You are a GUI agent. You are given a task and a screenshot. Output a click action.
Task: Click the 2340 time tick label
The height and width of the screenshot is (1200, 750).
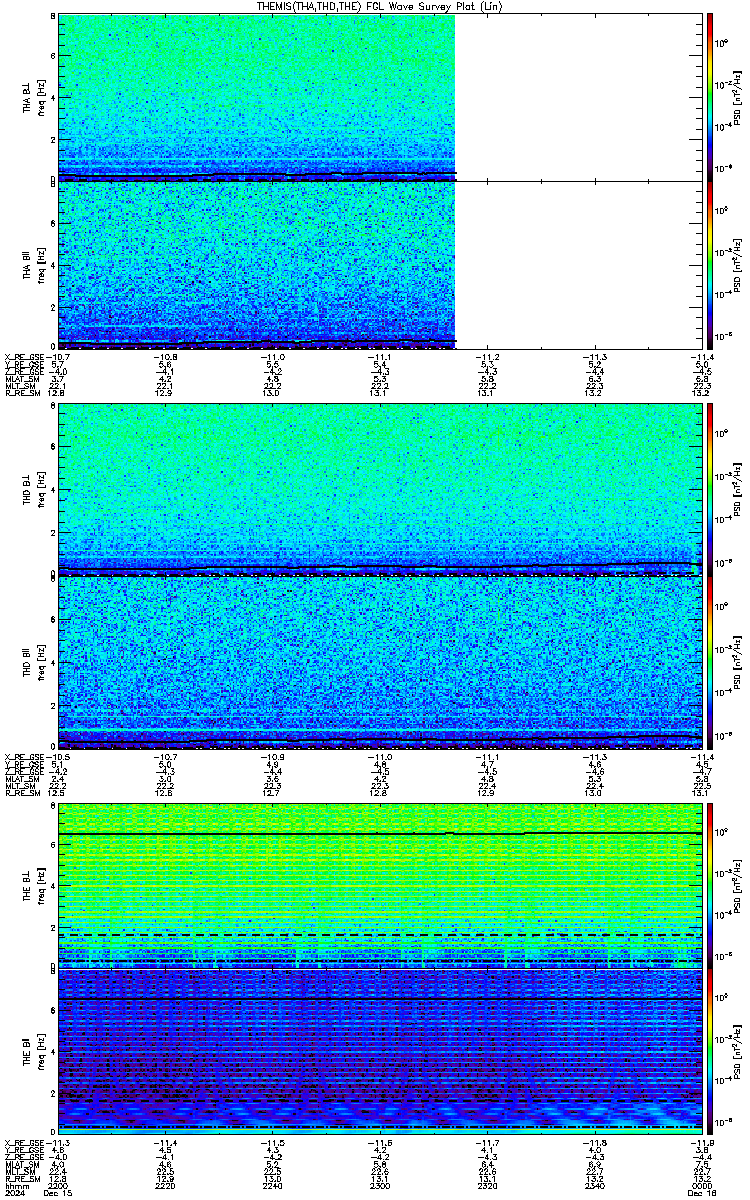click(594, 1185)
